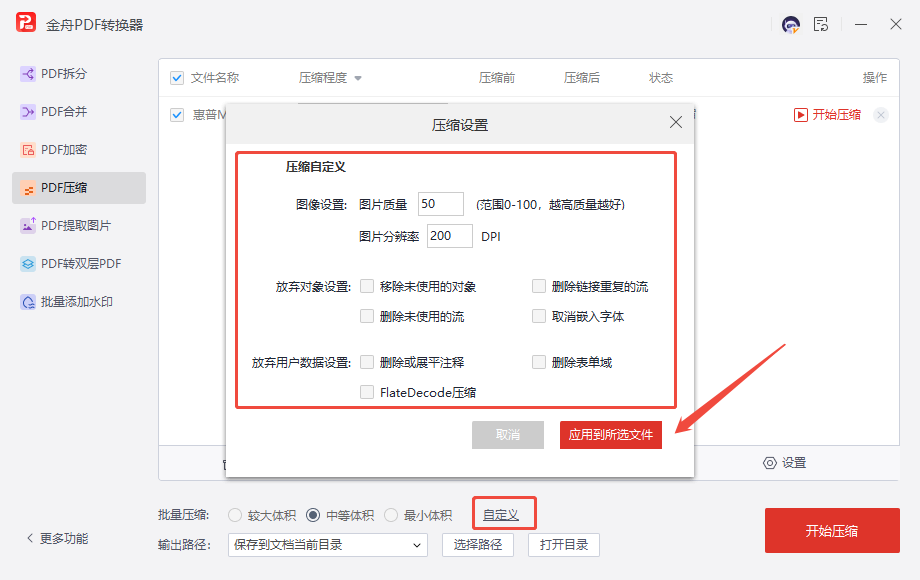Open the PDF拆分 function

(x=79, y=74)
